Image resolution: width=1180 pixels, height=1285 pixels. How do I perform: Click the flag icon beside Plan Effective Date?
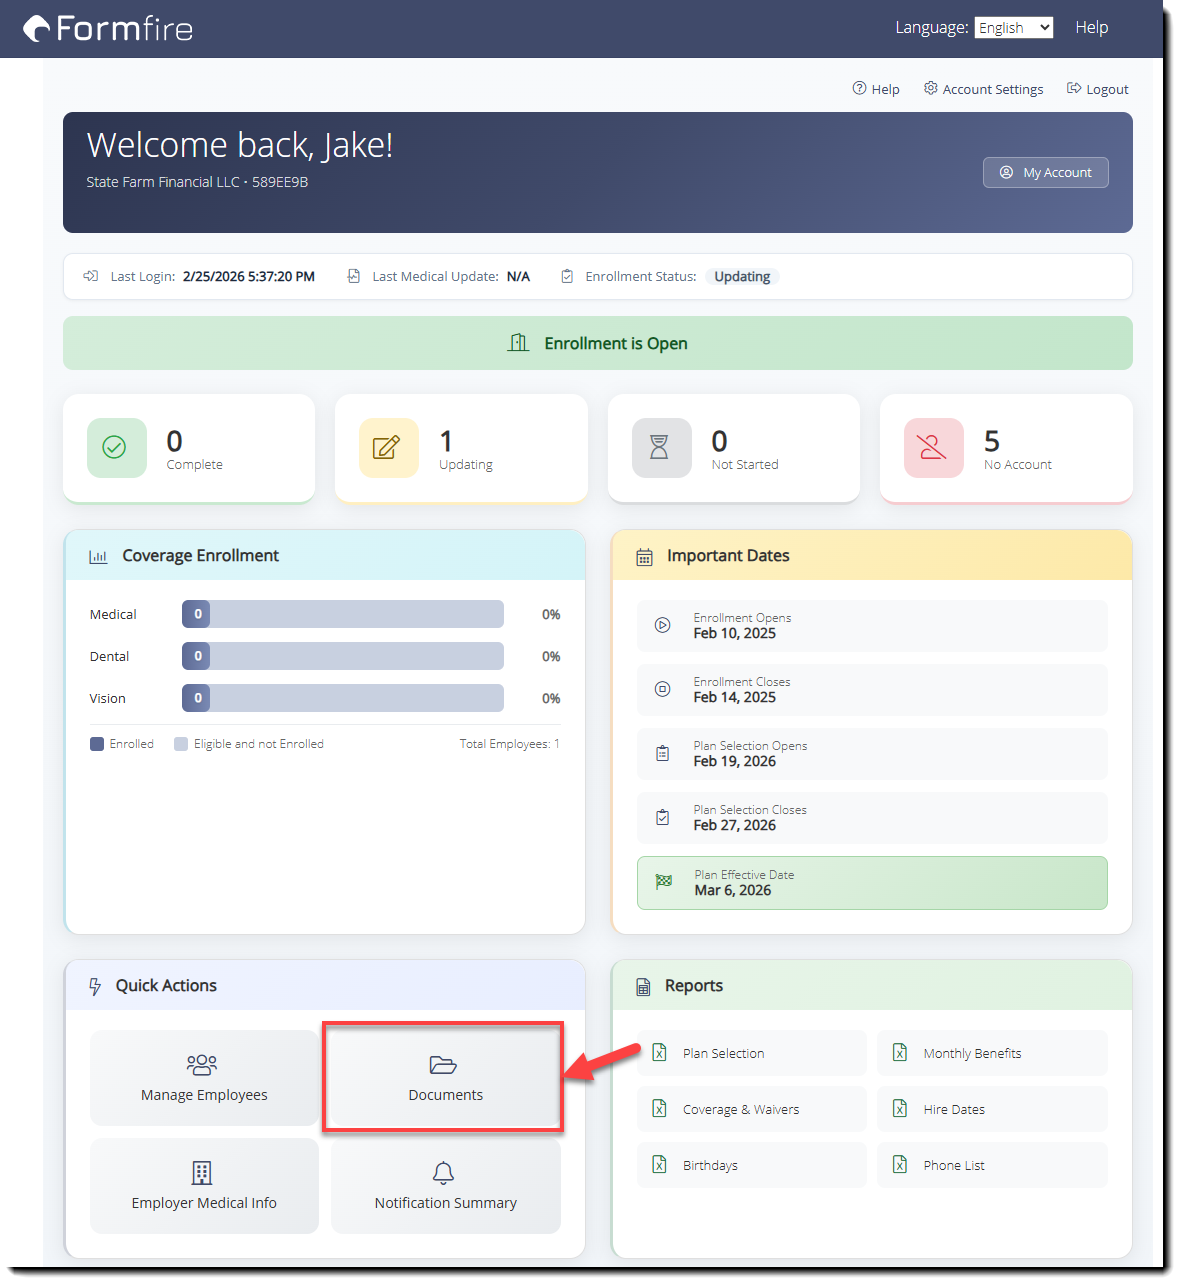point(662,882)
